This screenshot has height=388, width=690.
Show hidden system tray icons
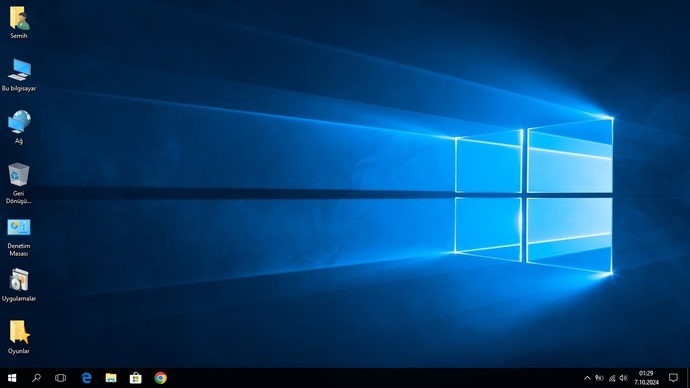pos(587,378)
